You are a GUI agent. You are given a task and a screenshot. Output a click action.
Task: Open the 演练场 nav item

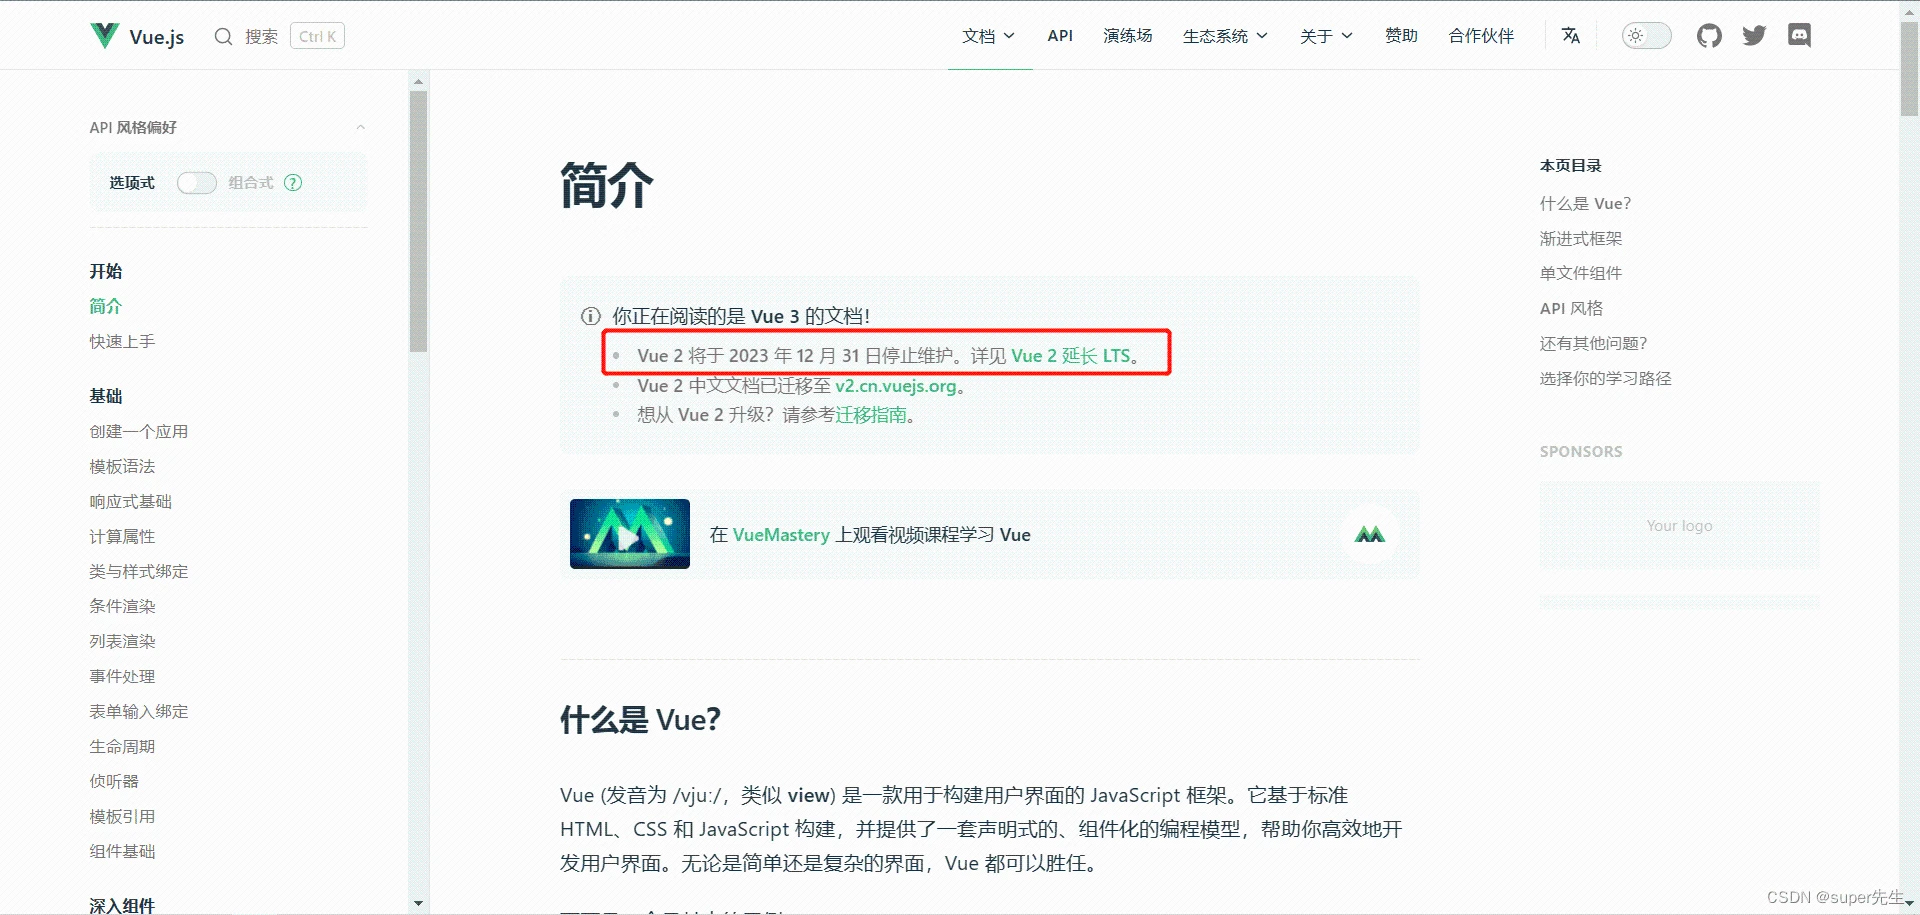[x=1128, y=36]
